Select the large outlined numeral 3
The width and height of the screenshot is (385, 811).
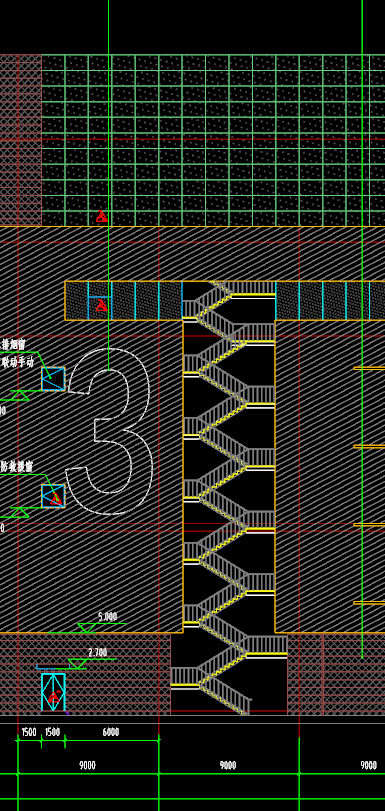[x=109, y=431]
